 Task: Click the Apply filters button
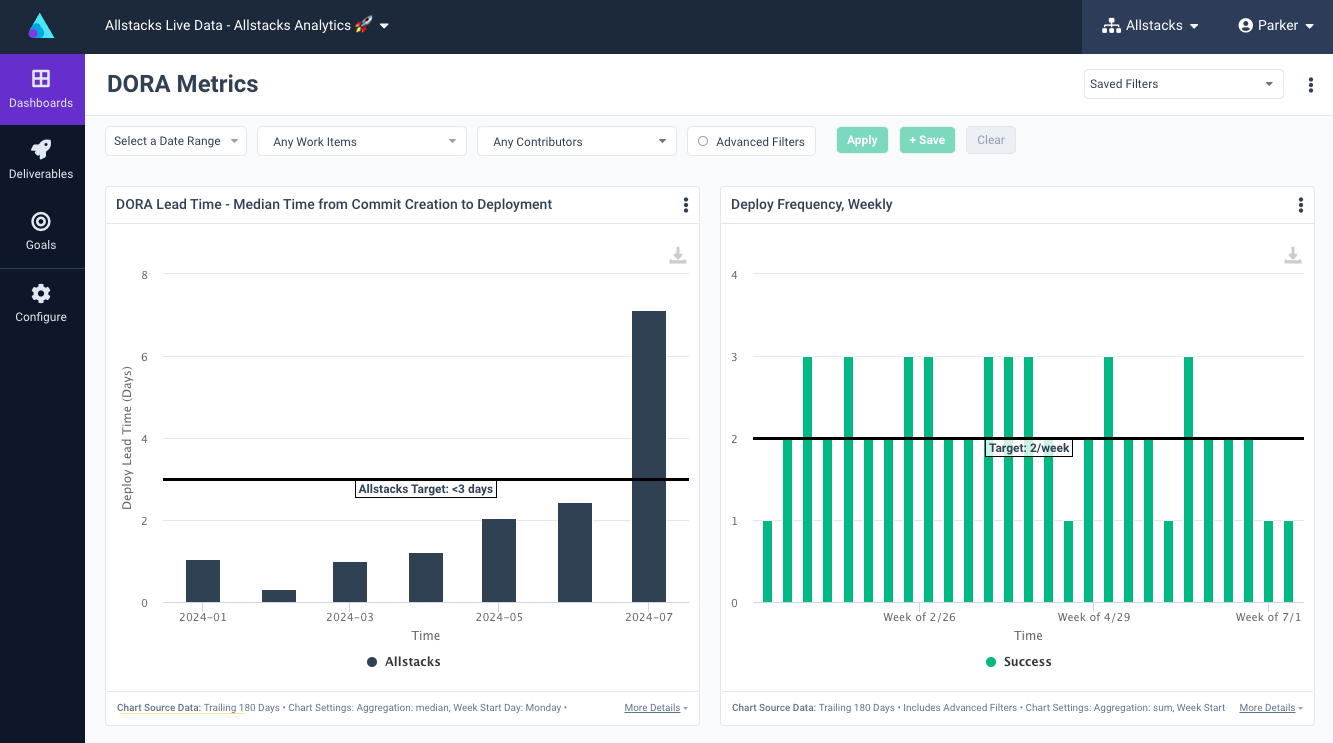tap(862, 140)
